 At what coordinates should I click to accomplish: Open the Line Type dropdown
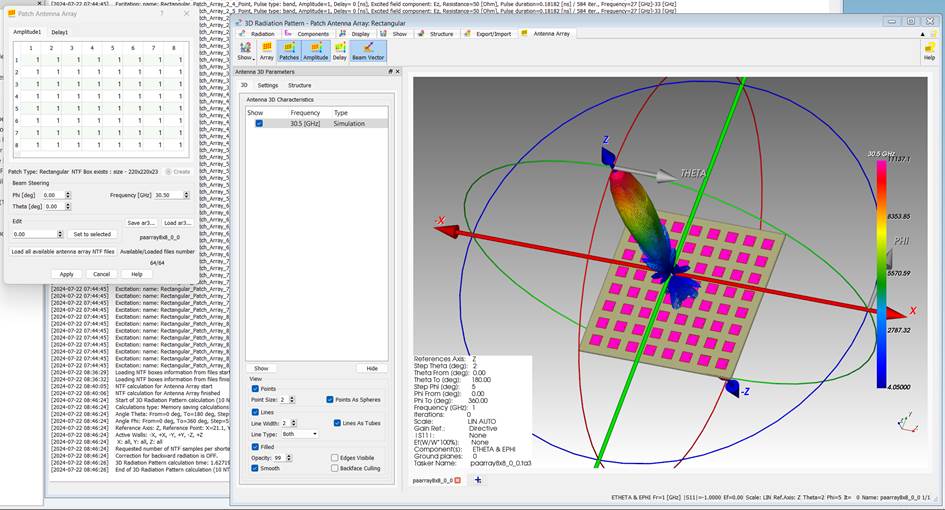click(300, 434)
